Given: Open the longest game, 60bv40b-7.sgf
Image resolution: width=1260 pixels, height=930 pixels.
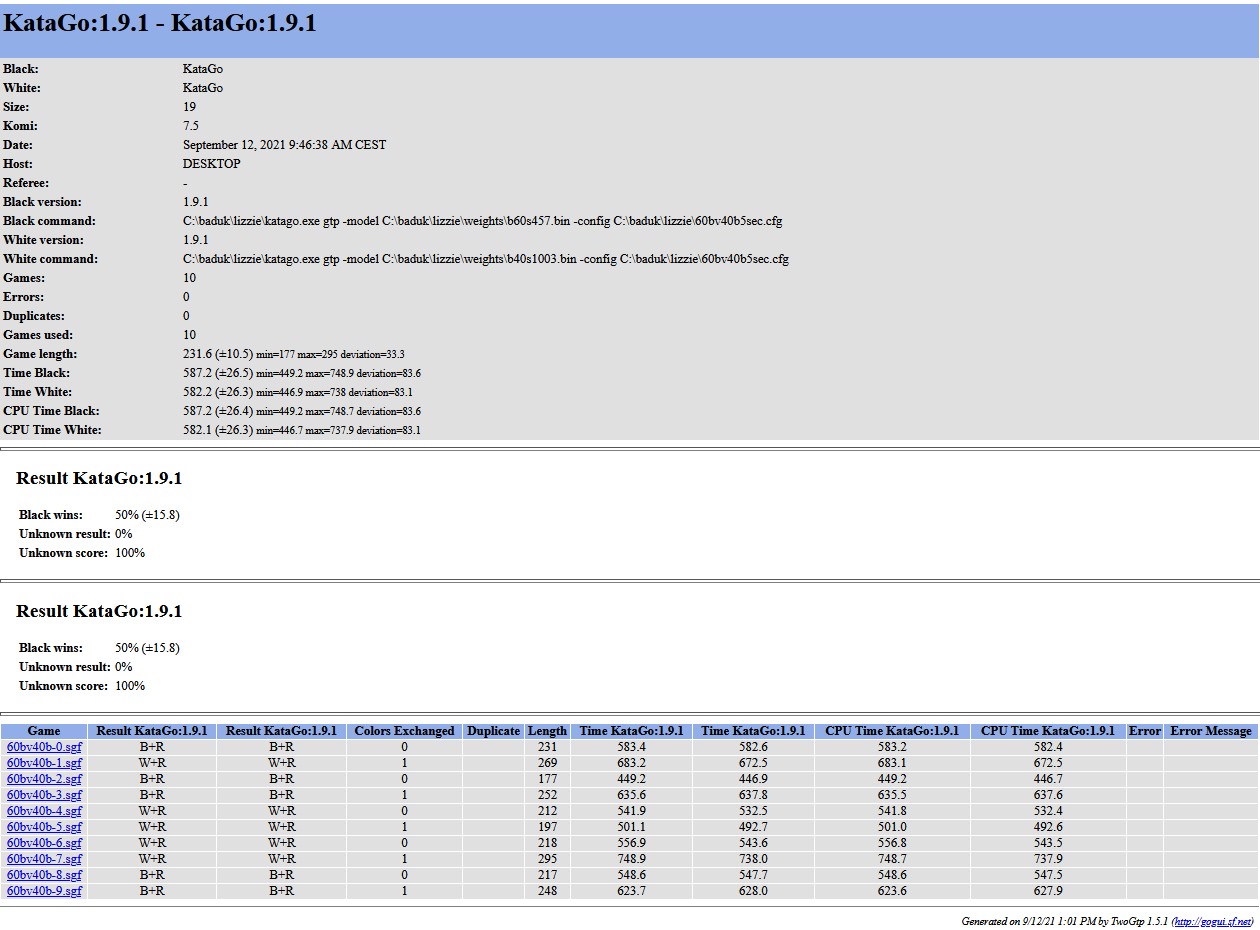Looking at the screenshot, I should (x=44, y=859).
